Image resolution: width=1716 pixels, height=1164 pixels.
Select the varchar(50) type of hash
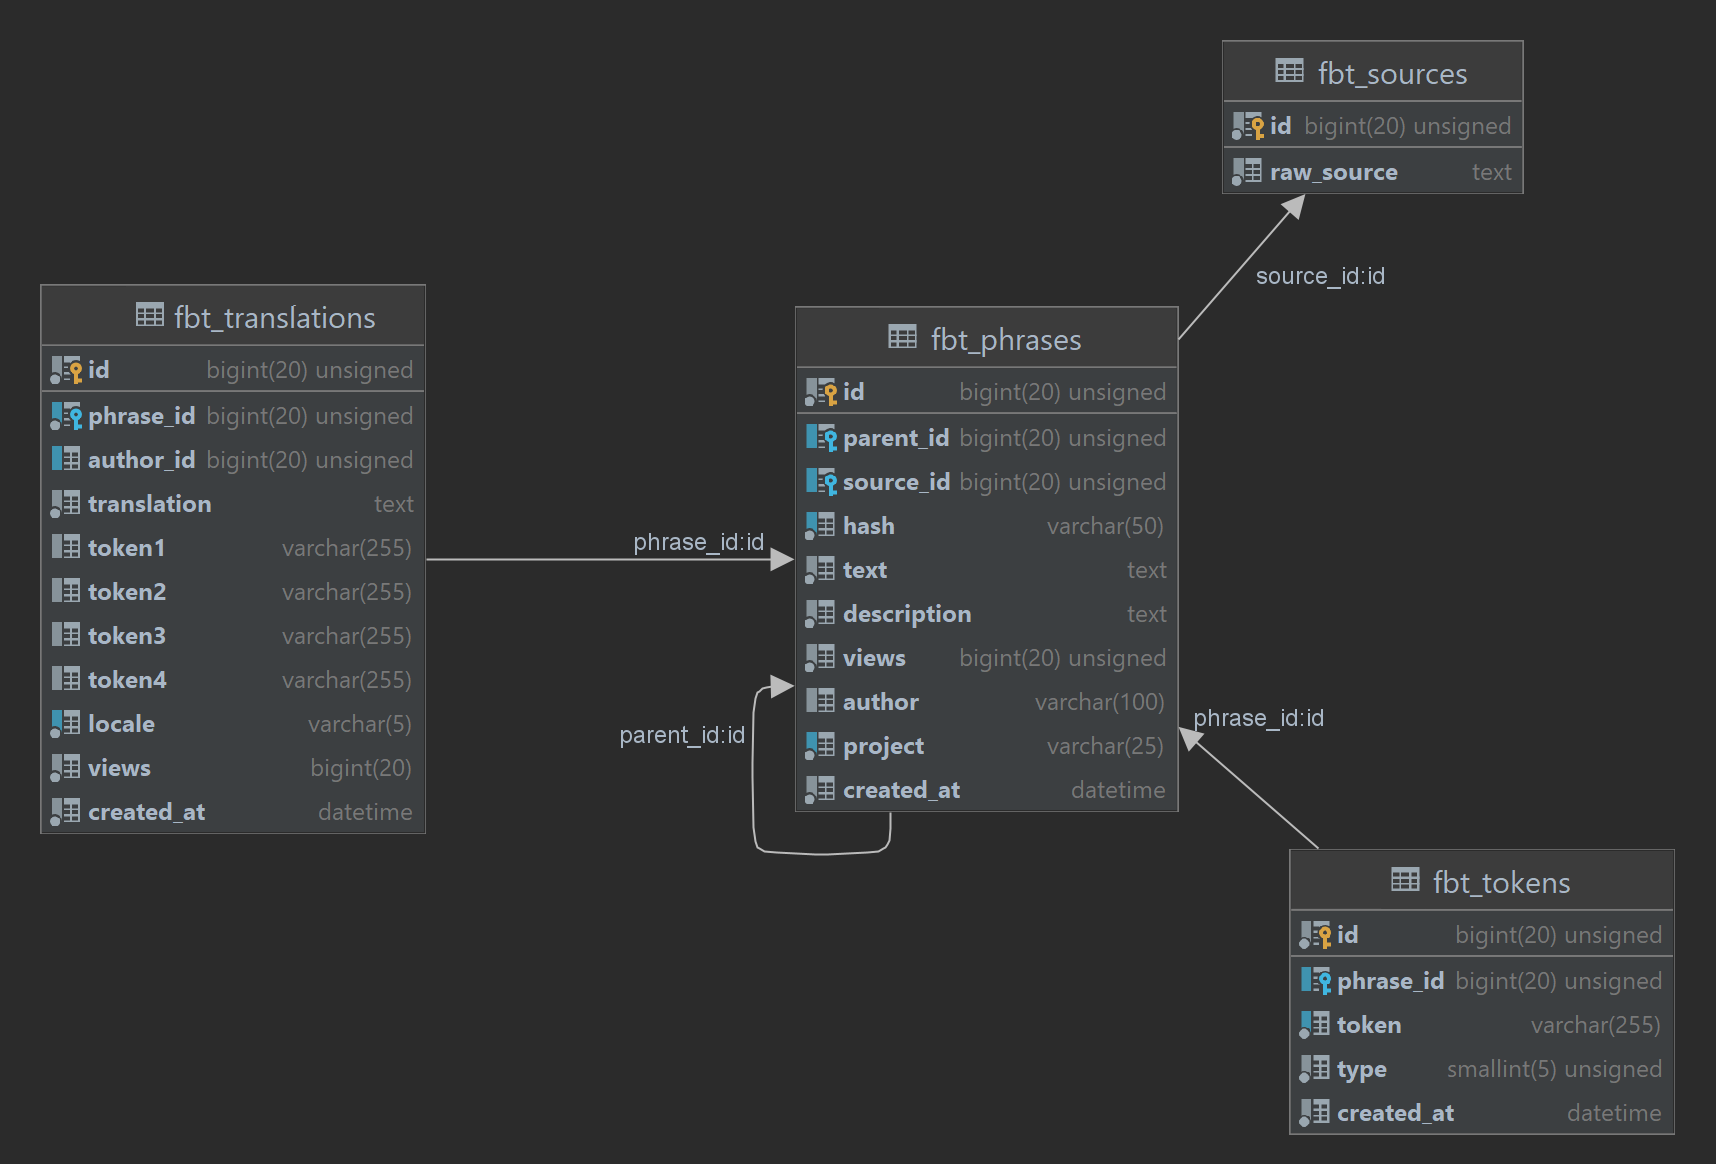1105,526
